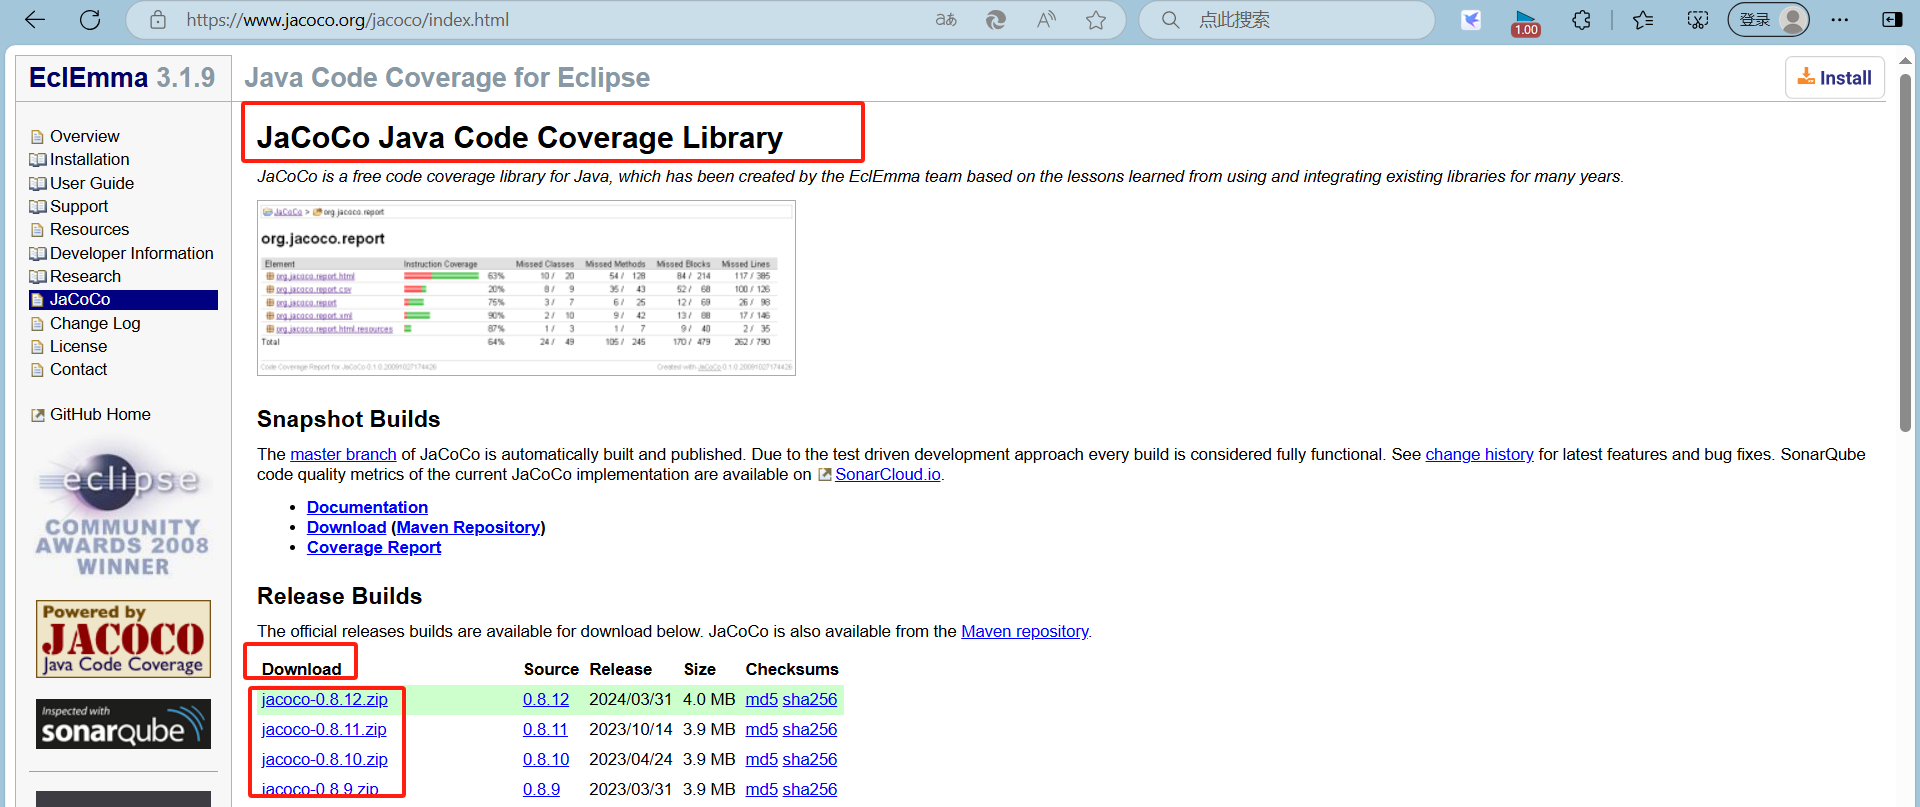Open md5 checksum for 0.8.11 row
Viewport: 1920px width, 807px height.
point(761,729)
